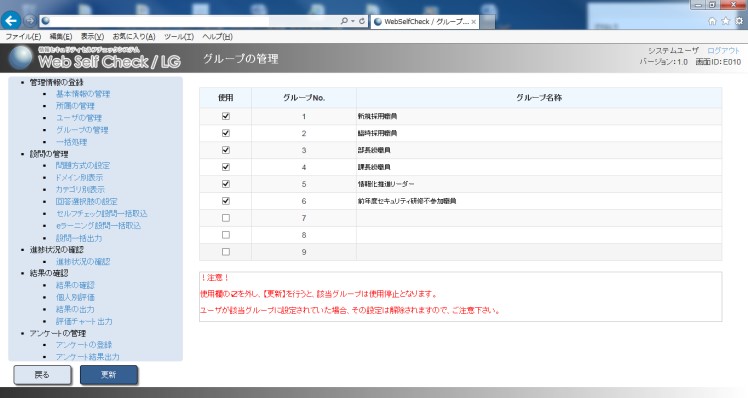Click the empty name field for group 8

click(x=539, y=235)
